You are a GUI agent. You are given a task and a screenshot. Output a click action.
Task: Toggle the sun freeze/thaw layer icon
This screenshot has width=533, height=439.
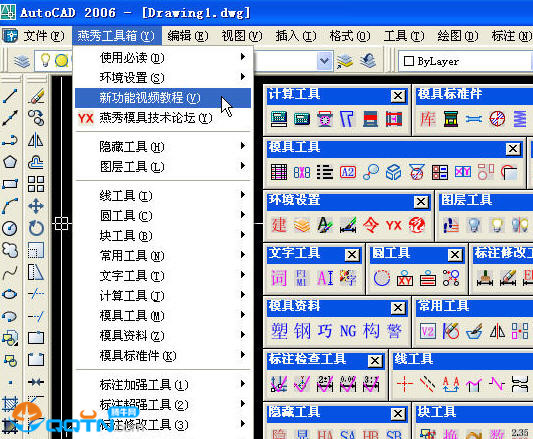tap(62, 61)
